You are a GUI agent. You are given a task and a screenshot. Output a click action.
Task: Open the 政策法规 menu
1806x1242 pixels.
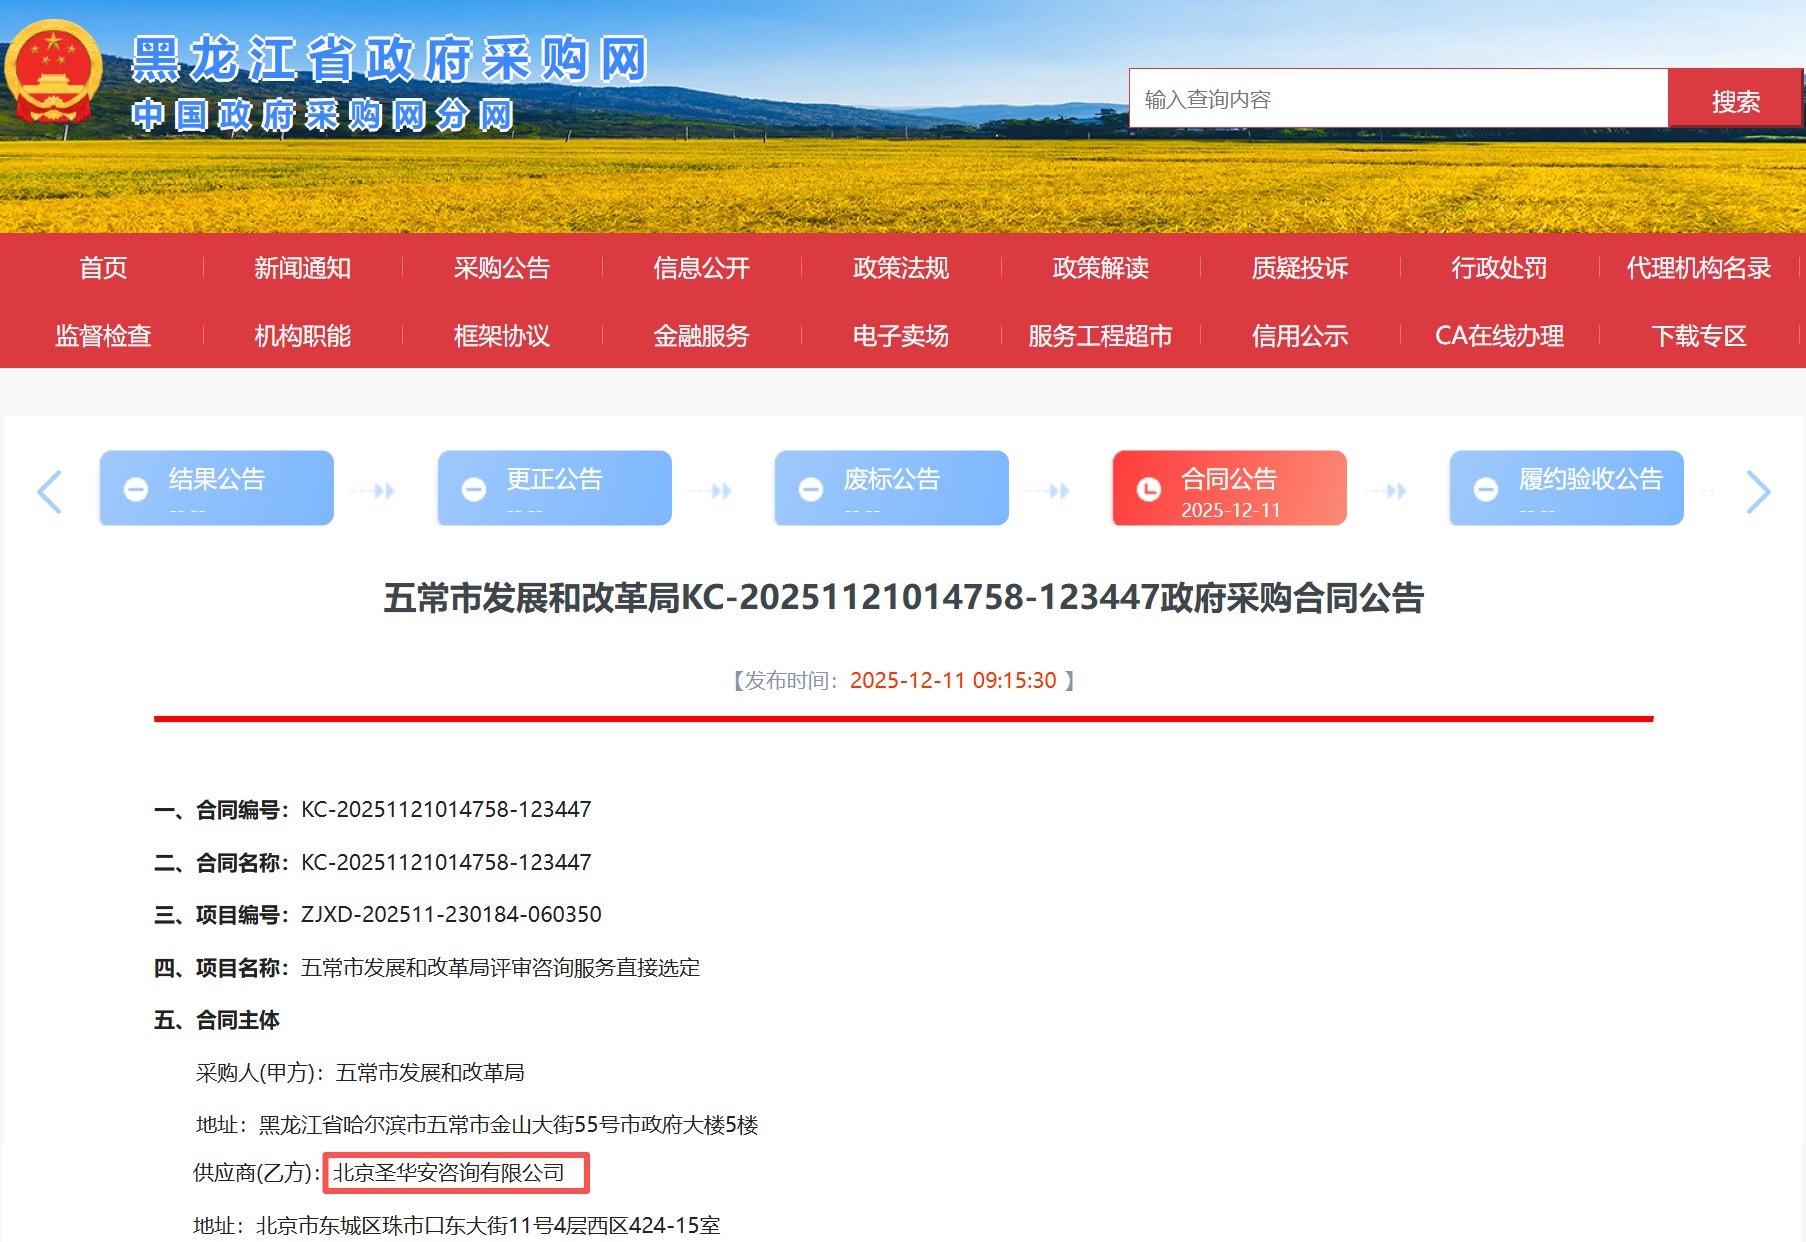[900, 268]
